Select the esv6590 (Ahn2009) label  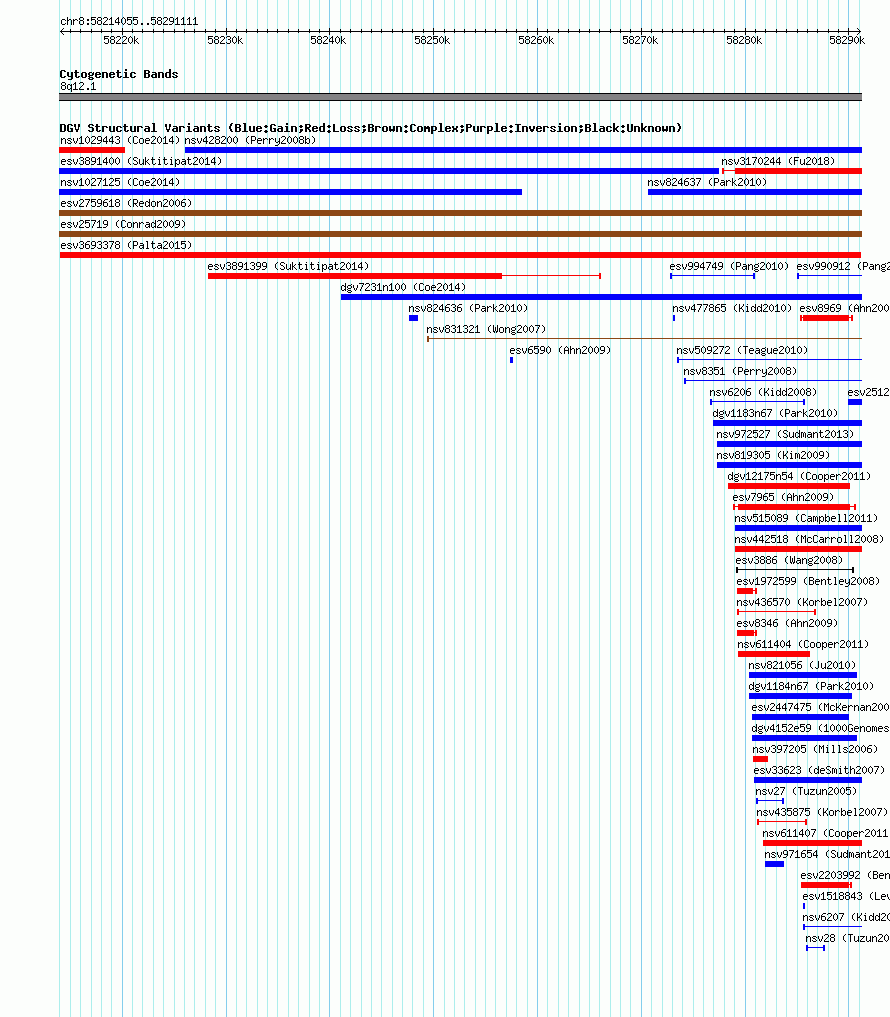[560, 350]
